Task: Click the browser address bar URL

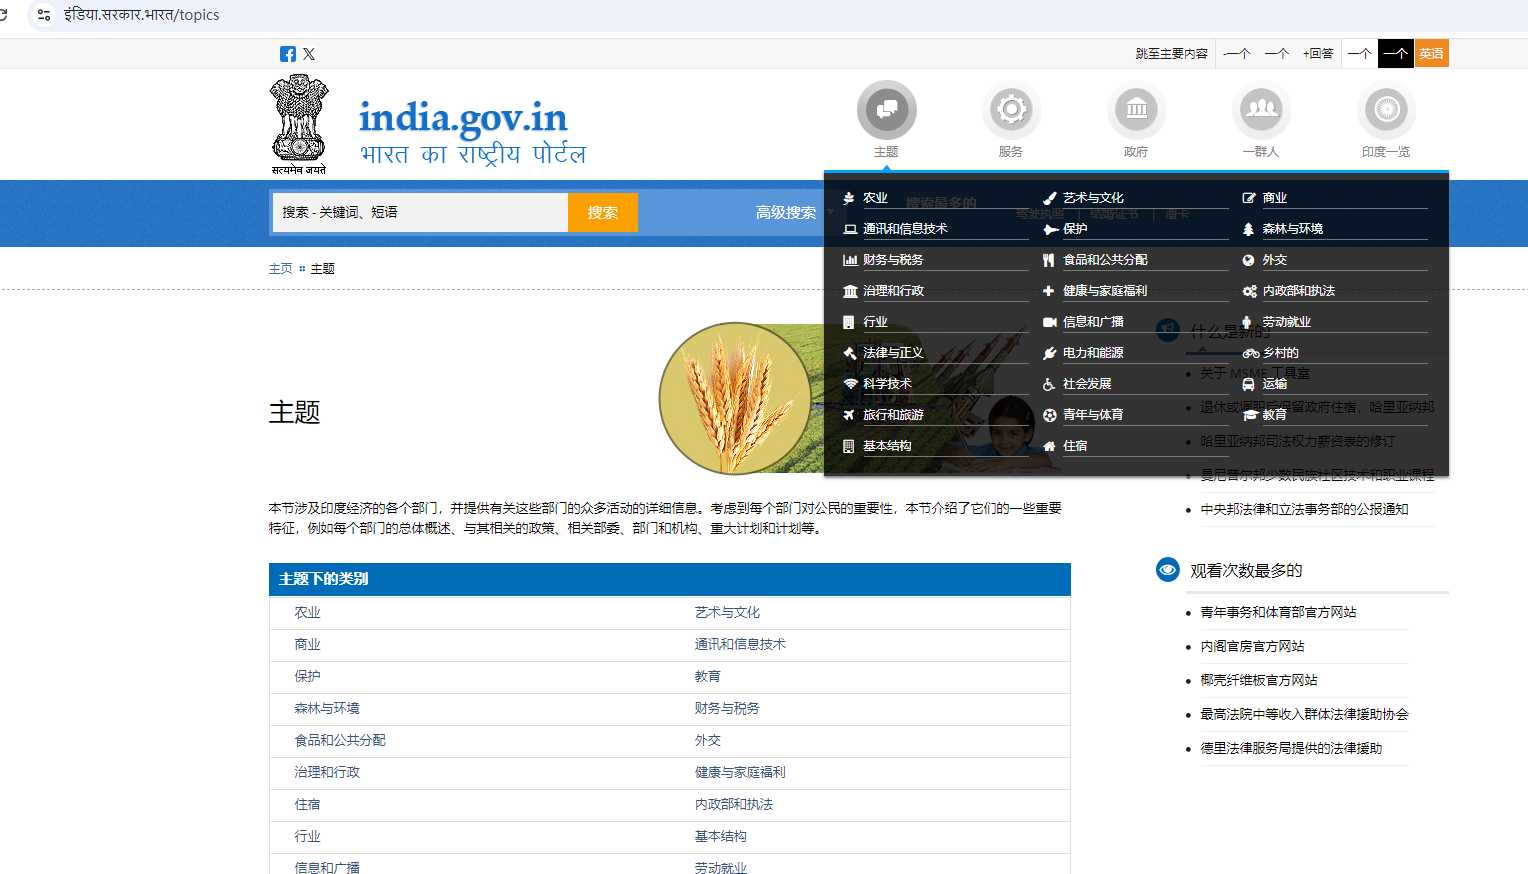Action: point(142,15)
